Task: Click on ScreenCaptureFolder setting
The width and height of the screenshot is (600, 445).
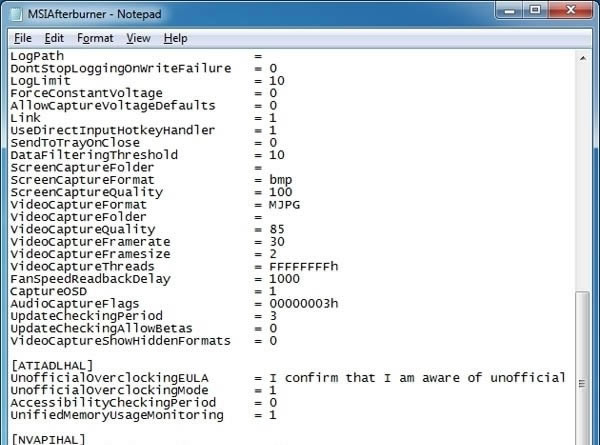Action: tap(82, 168)
